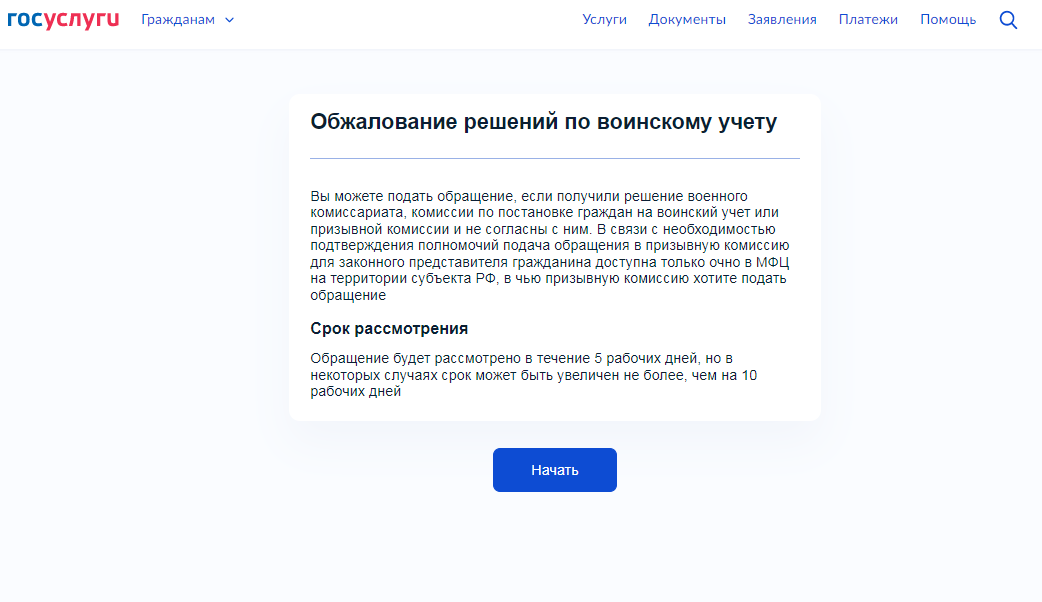Open the Гражданам audience dropdown
The height and width of the screenshot is (602, 1042).
(x=178, y=20)
